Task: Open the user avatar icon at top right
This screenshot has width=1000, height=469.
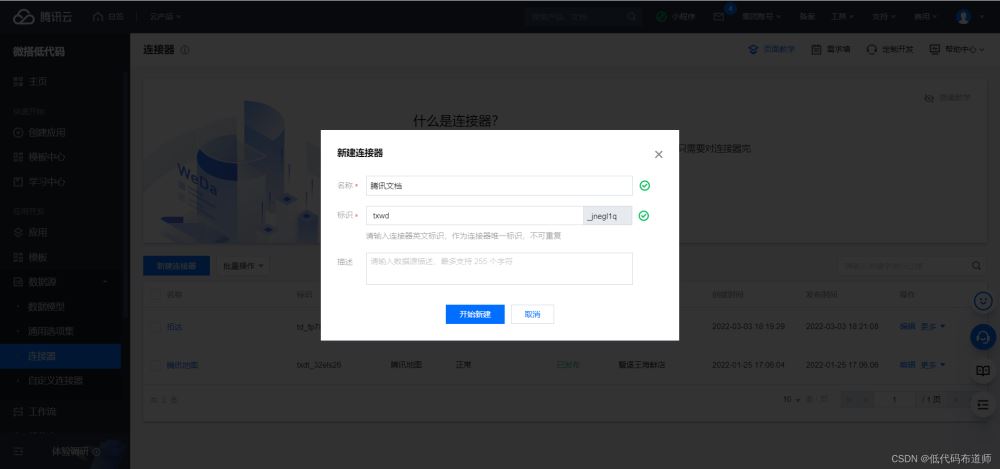Action: tap(962, 17)
